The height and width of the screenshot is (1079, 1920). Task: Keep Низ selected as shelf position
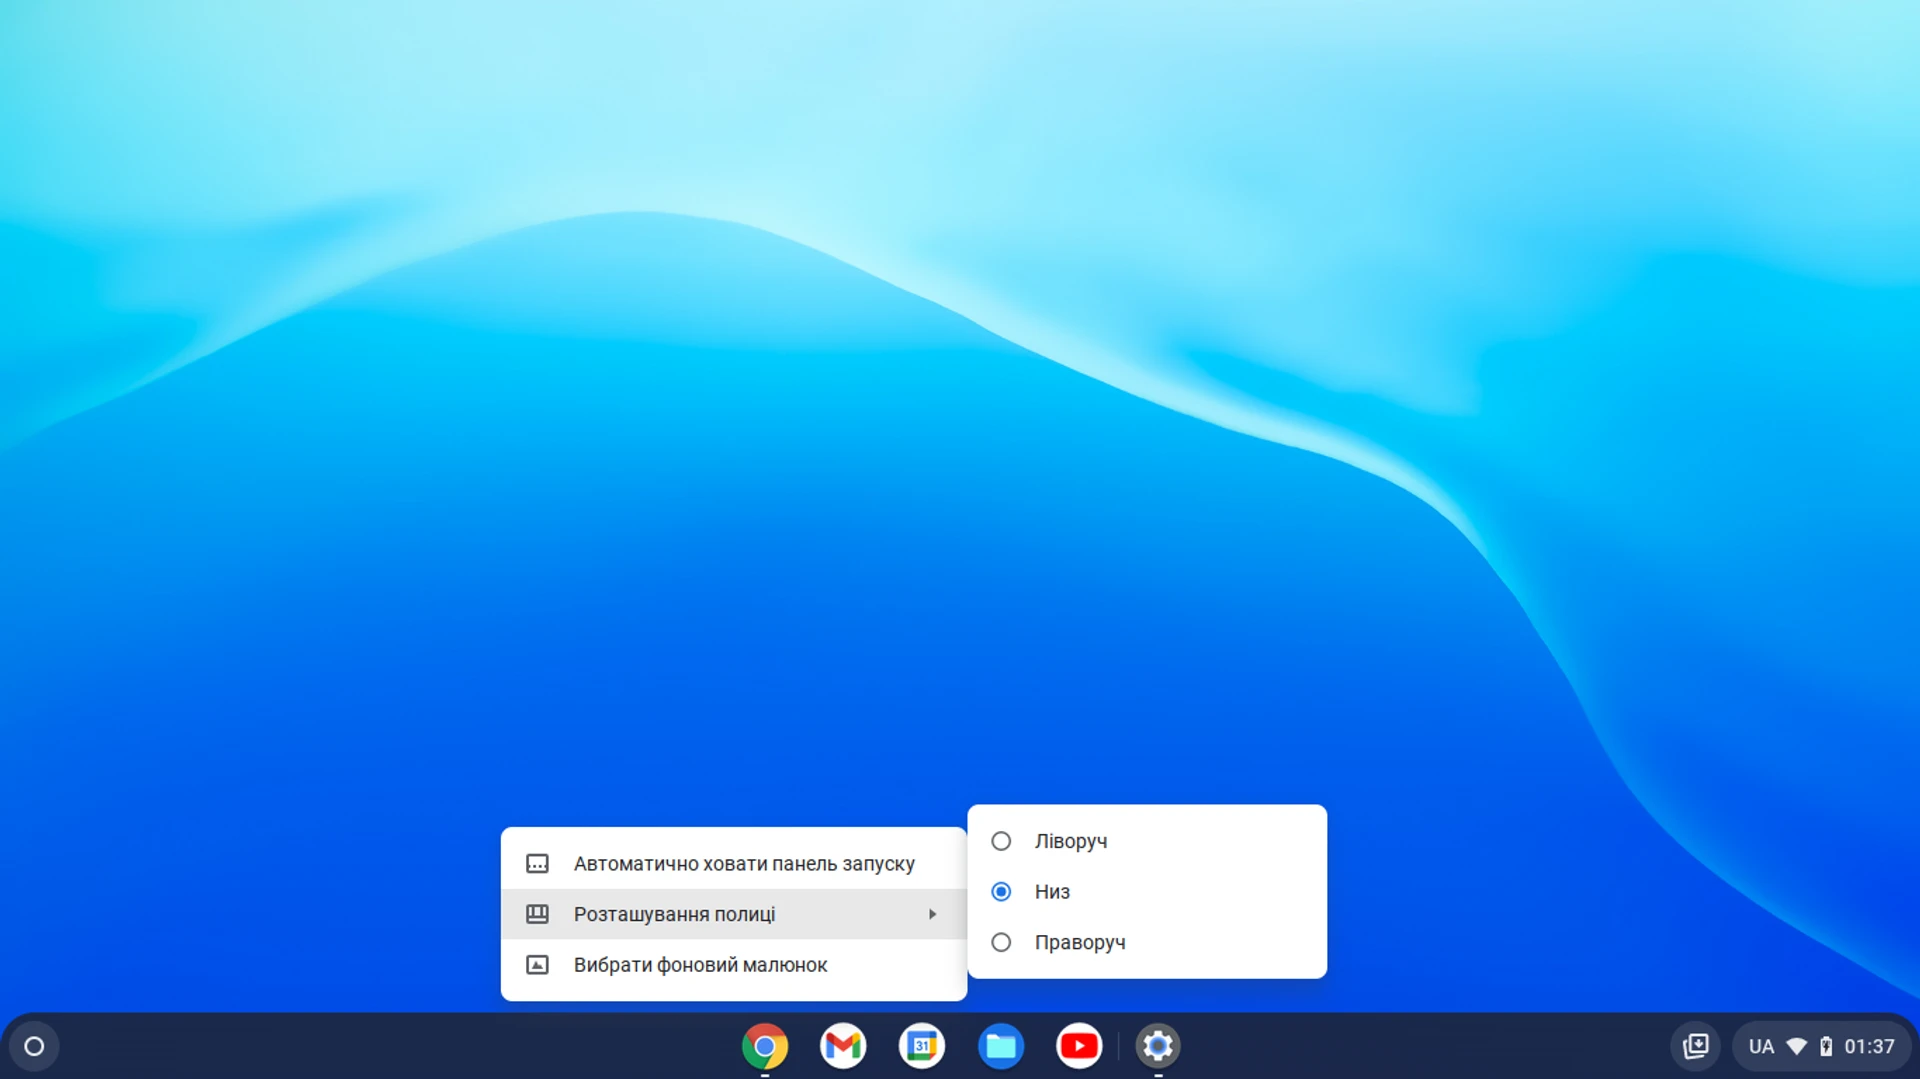[1001, 891]
